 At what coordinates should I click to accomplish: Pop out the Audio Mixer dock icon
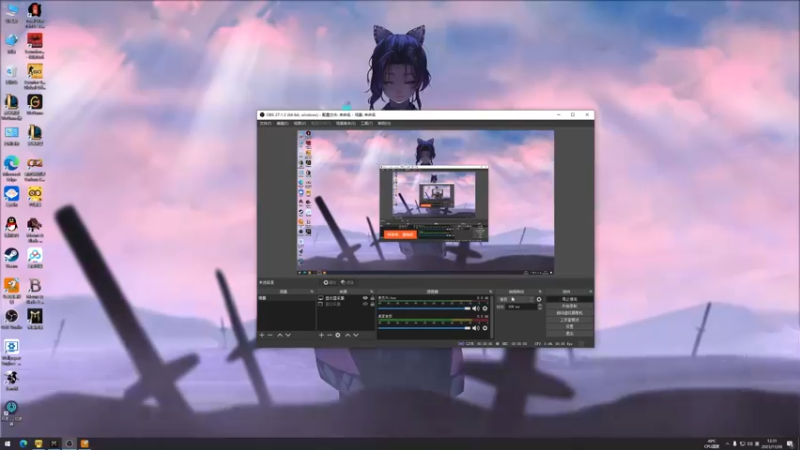coord(490,292)
